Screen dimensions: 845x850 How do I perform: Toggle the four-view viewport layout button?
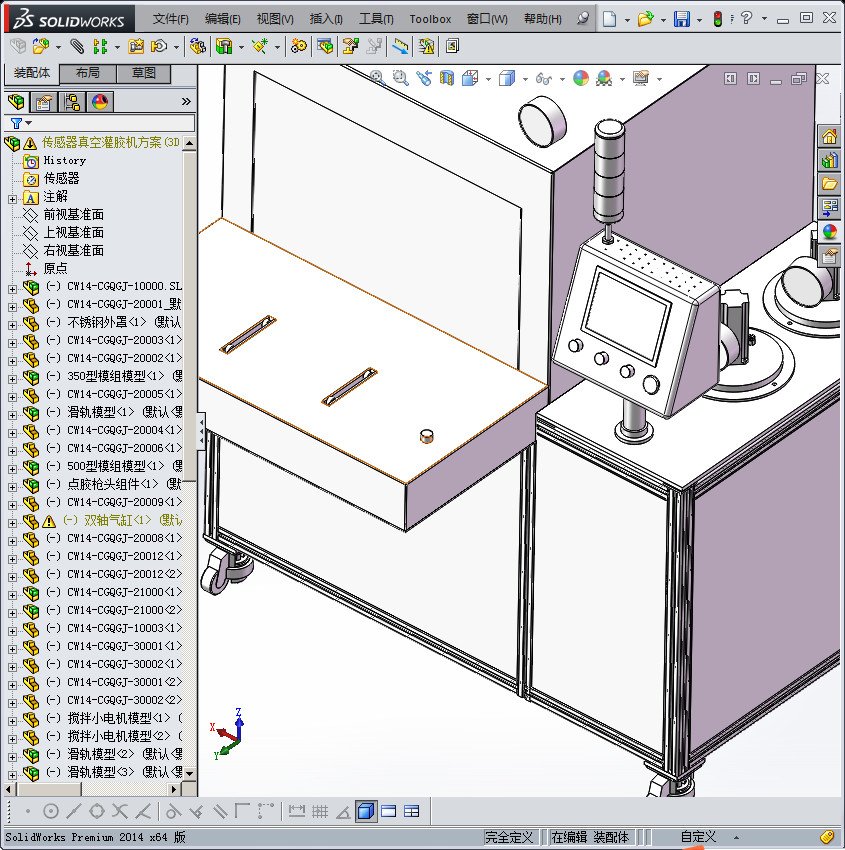(x=412, y=811)
